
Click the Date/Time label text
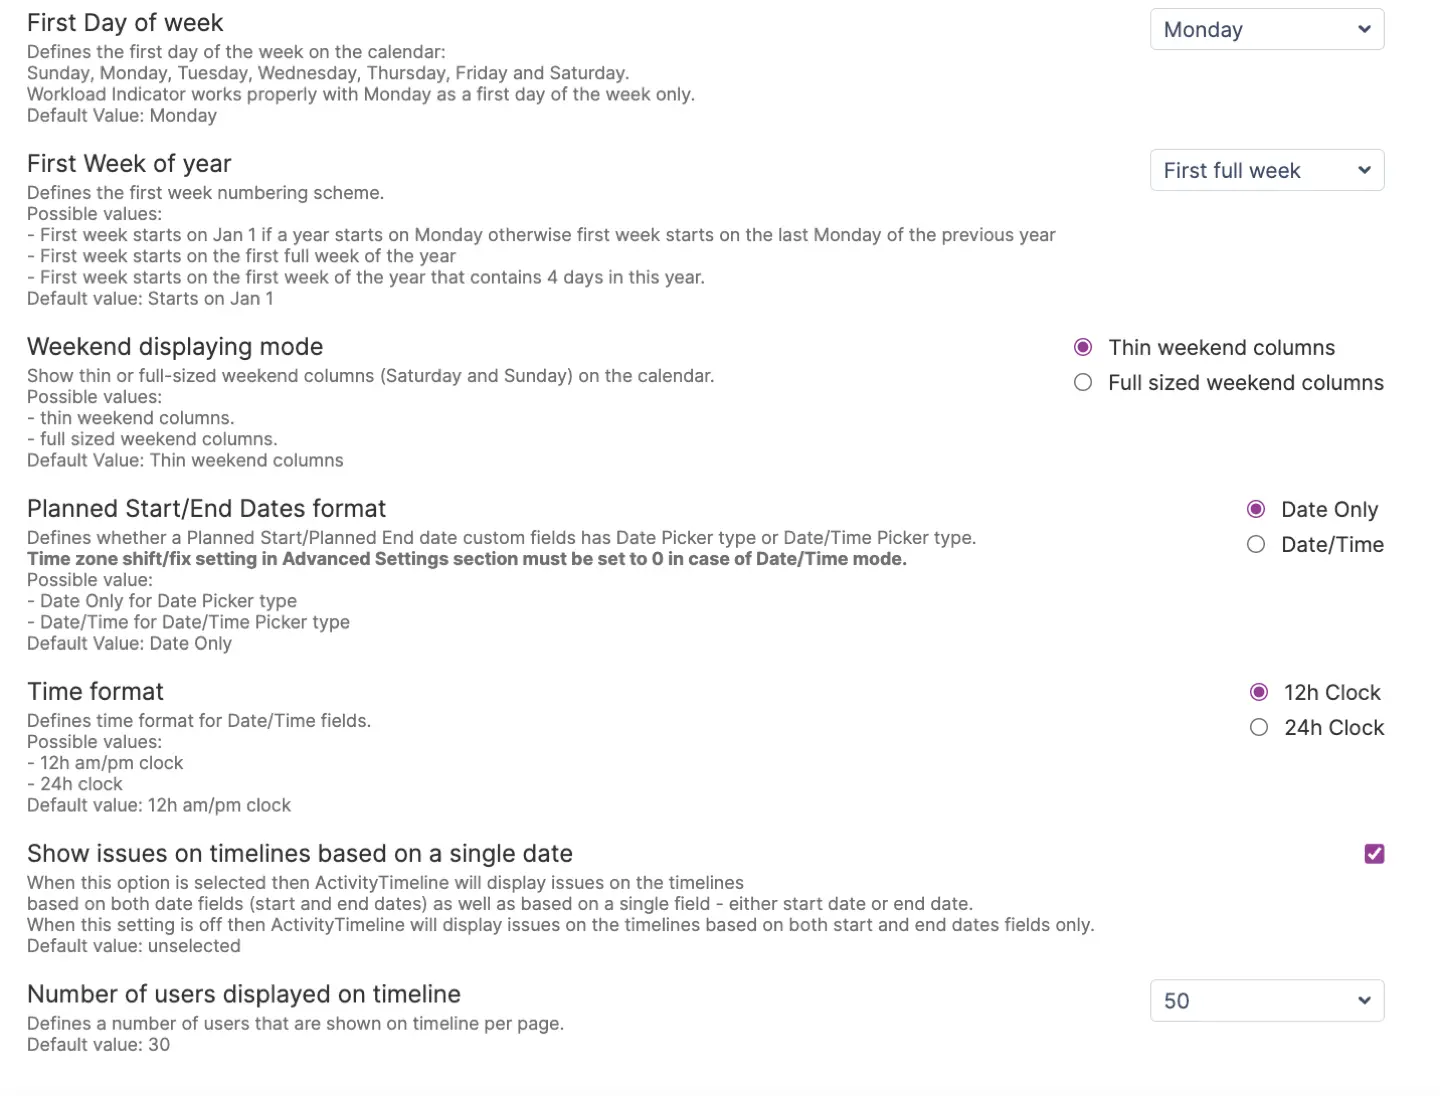tap(1332, 545)
